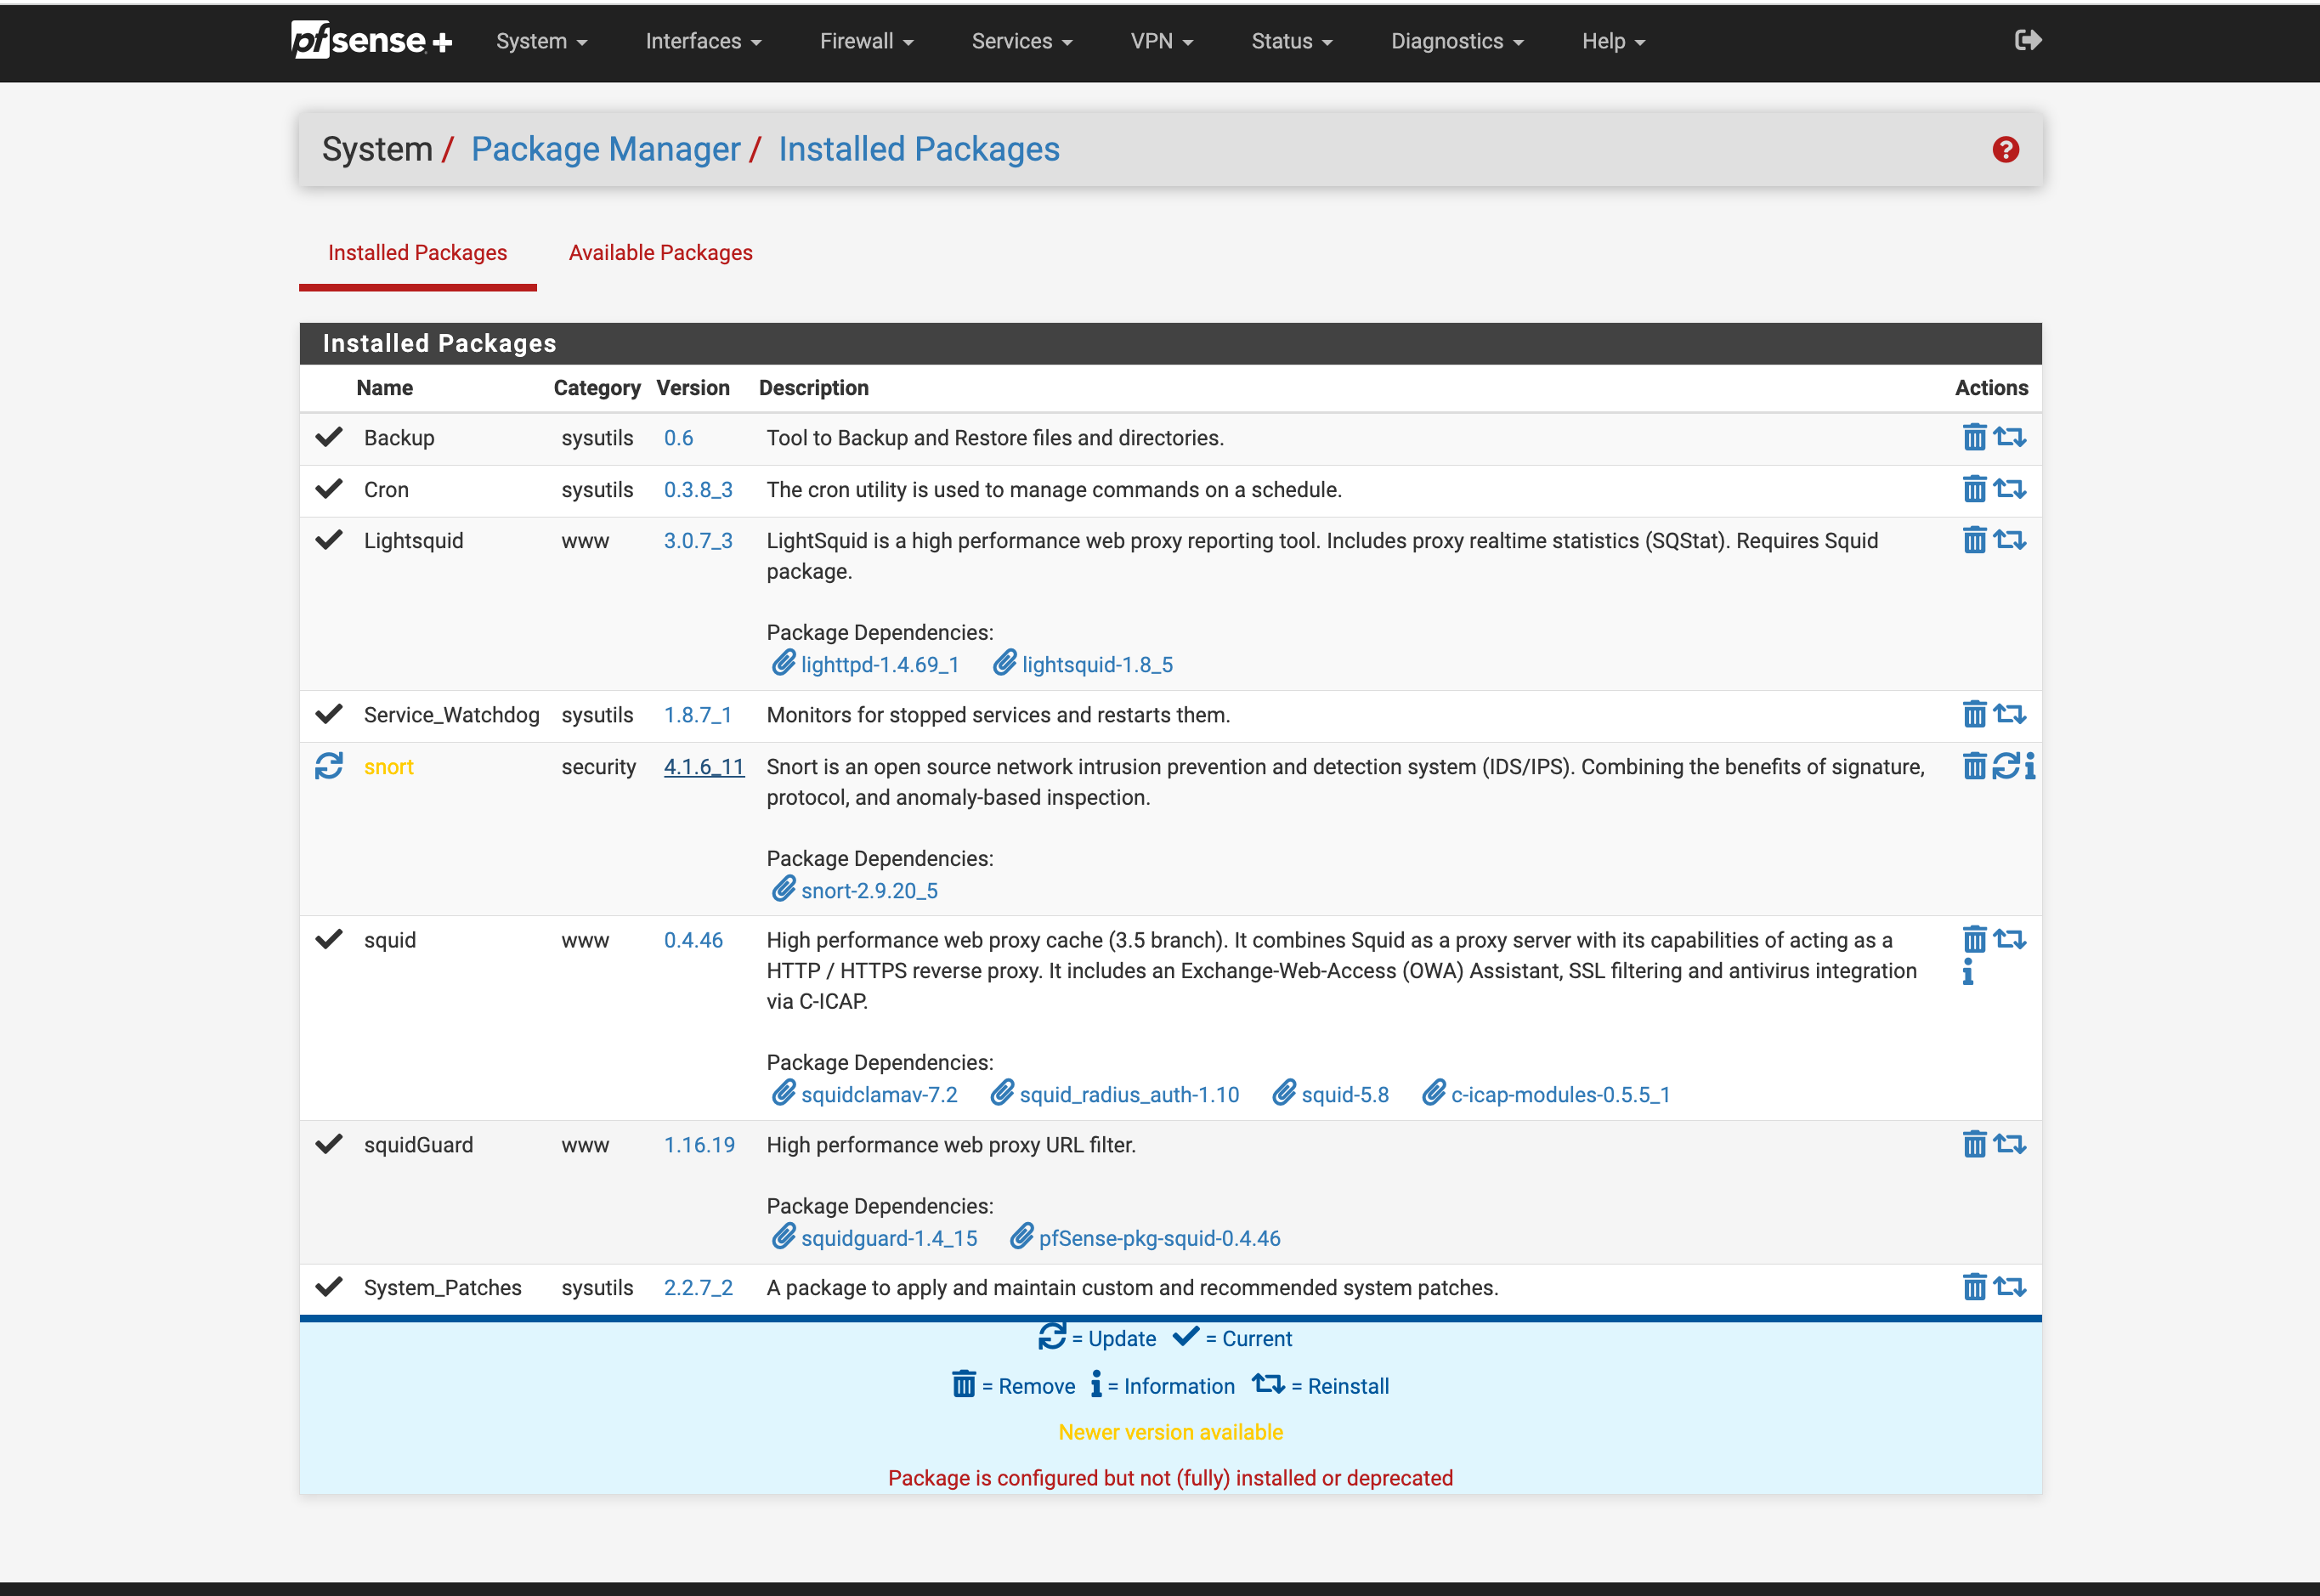
Task: Click the paperclip icon beside snort-2.9.20_5
Action: point(783,890)
